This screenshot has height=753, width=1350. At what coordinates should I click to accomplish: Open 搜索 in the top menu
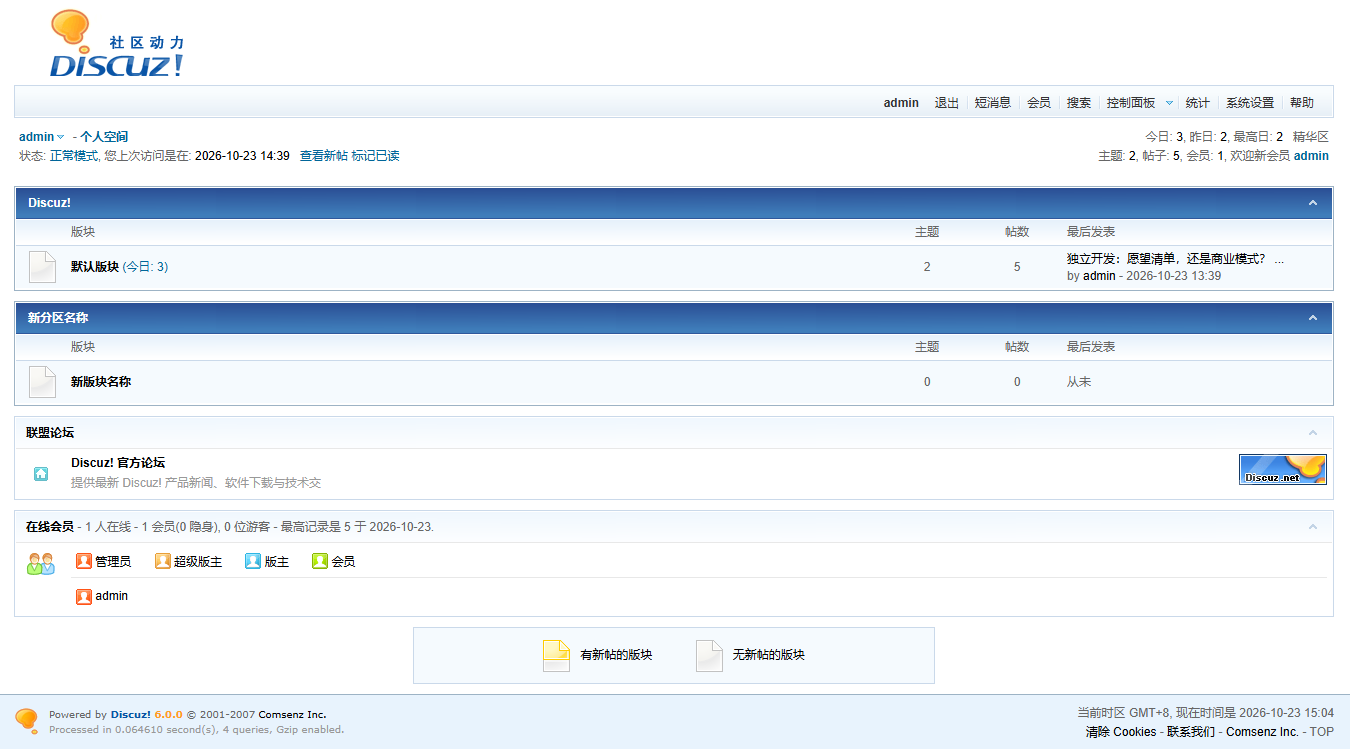(x=1079, y=103)
